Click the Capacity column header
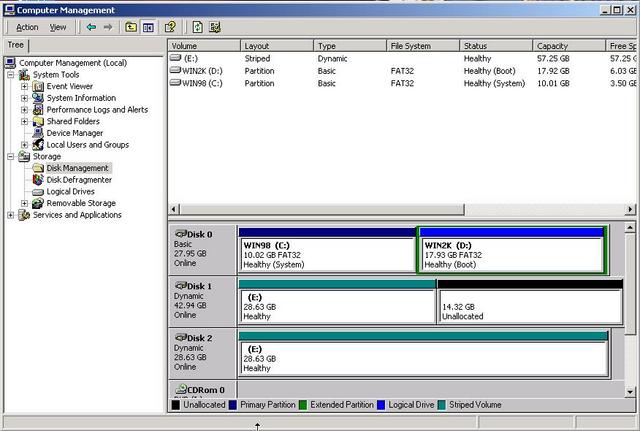This screenshot has width=640, height=431. [570, 46]
